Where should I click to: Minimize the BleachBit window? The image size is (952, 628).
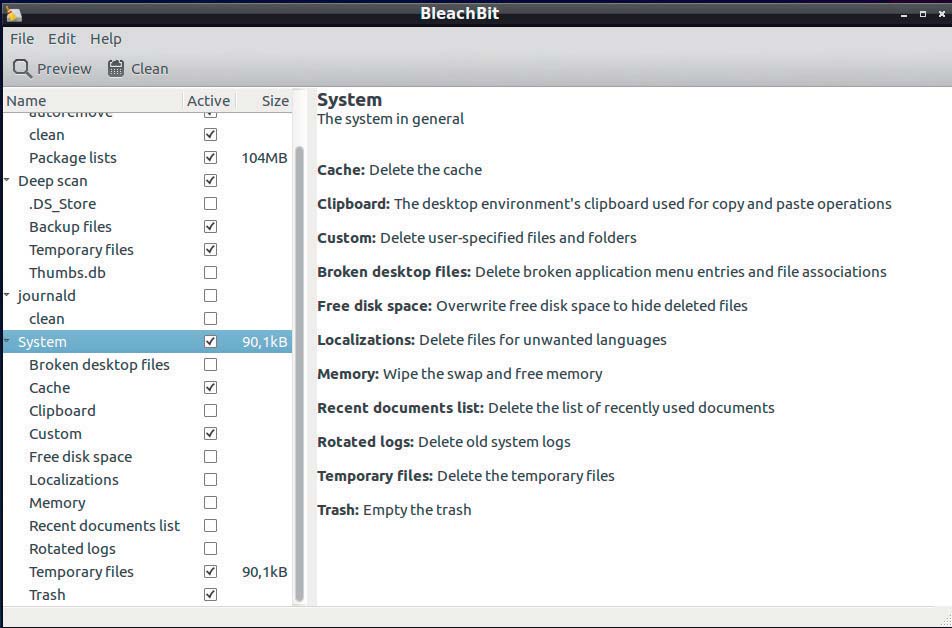(x=904, y=14)
